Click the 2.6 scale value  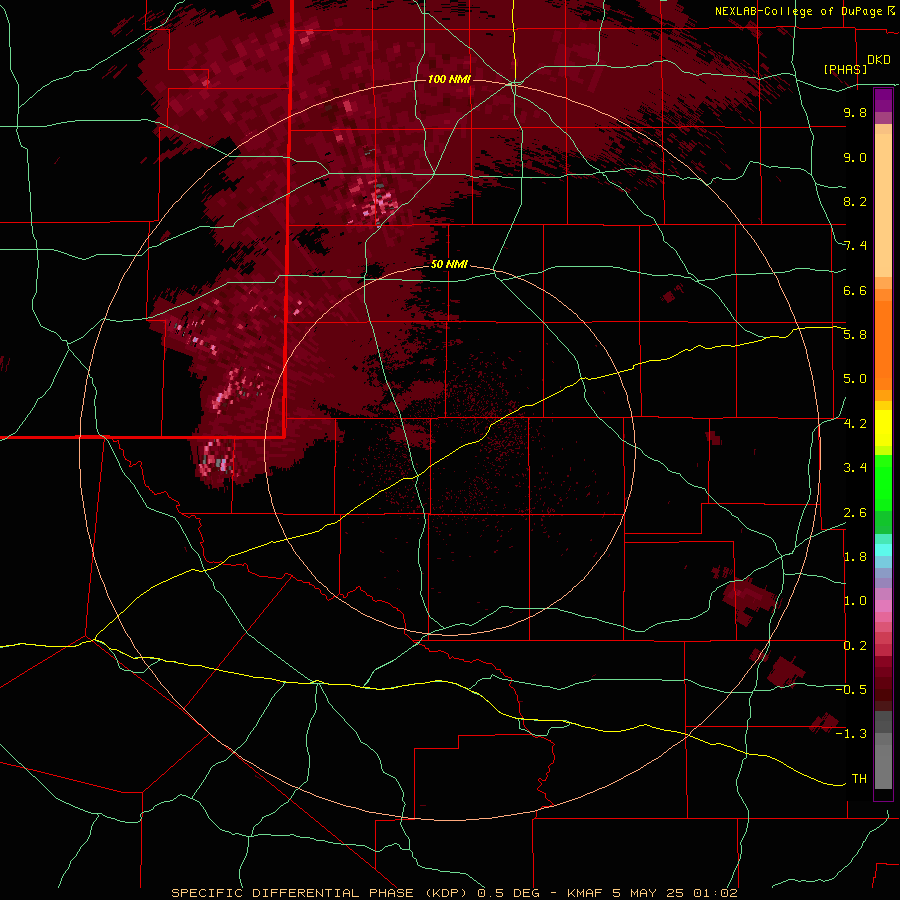point(855,513)
